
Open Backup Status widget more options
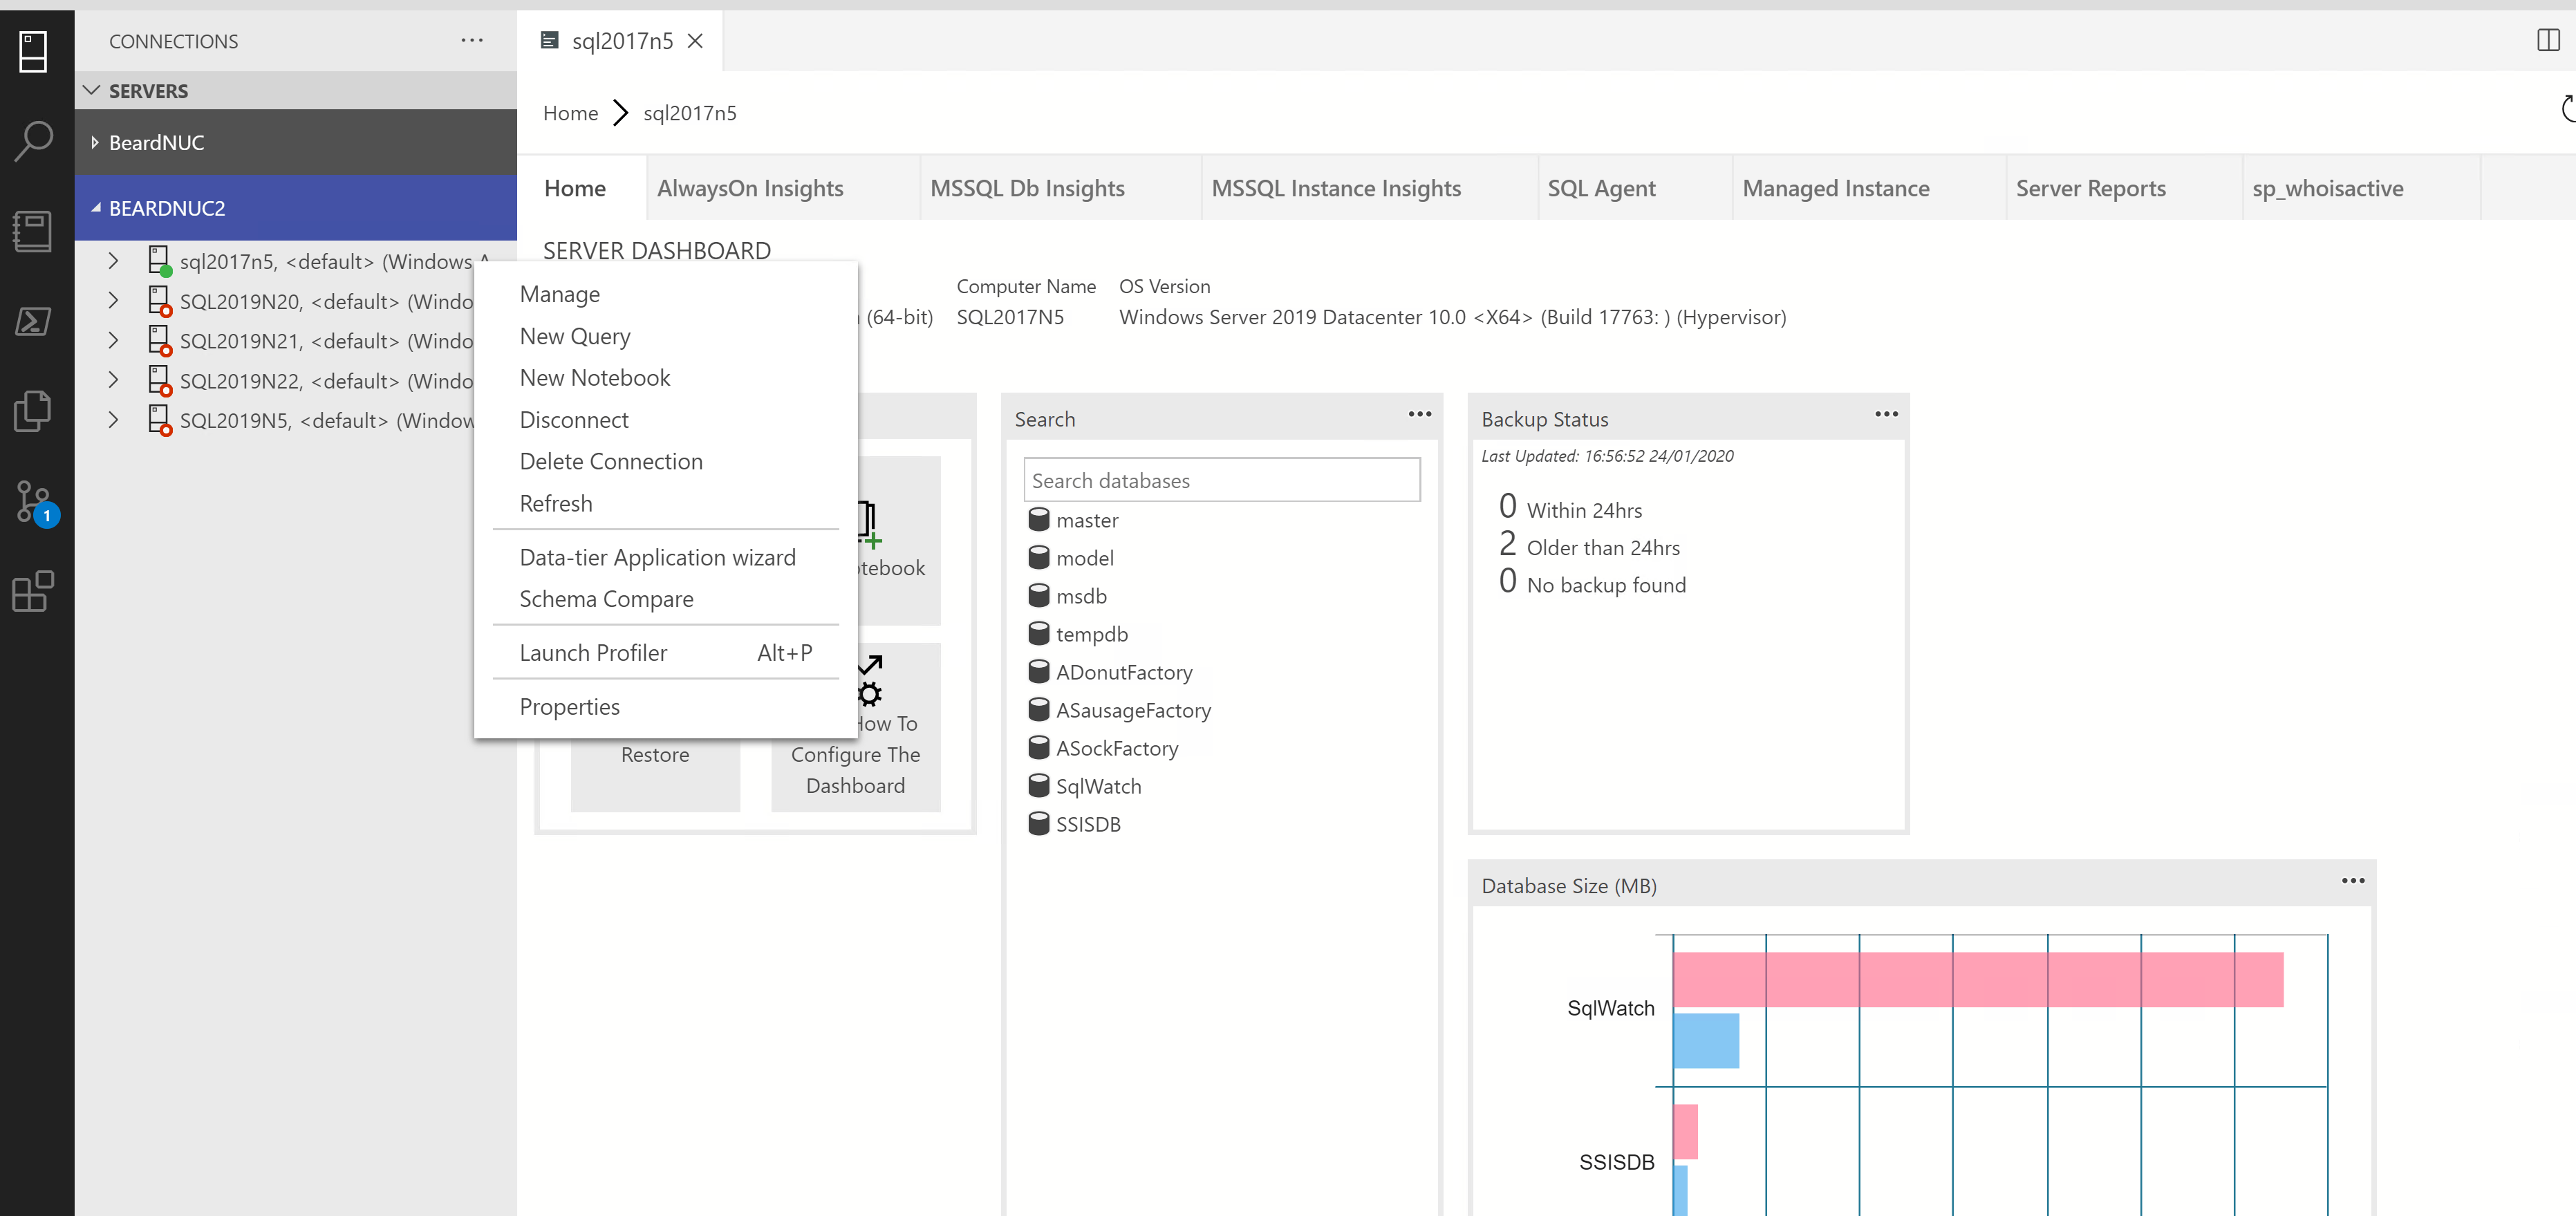(1886, 414)
